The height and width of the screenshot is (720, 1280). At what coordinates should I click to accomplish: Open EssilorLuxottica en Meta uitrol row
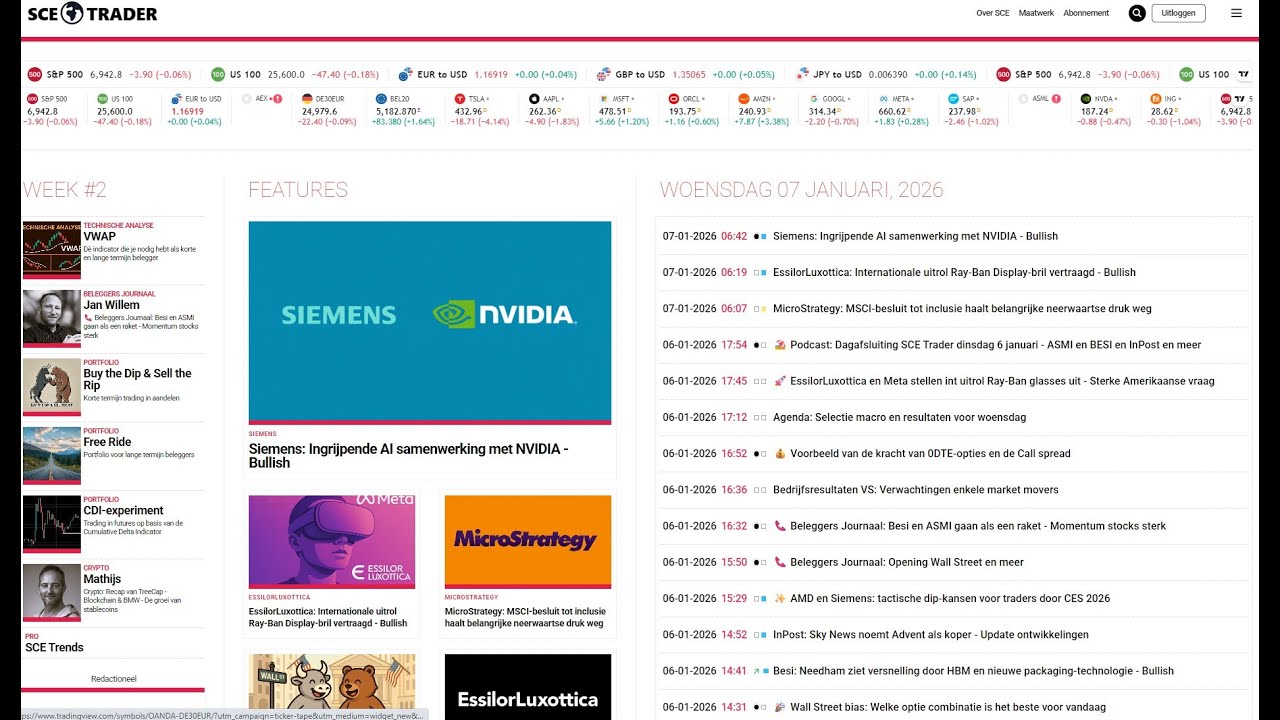pos(954,381)
